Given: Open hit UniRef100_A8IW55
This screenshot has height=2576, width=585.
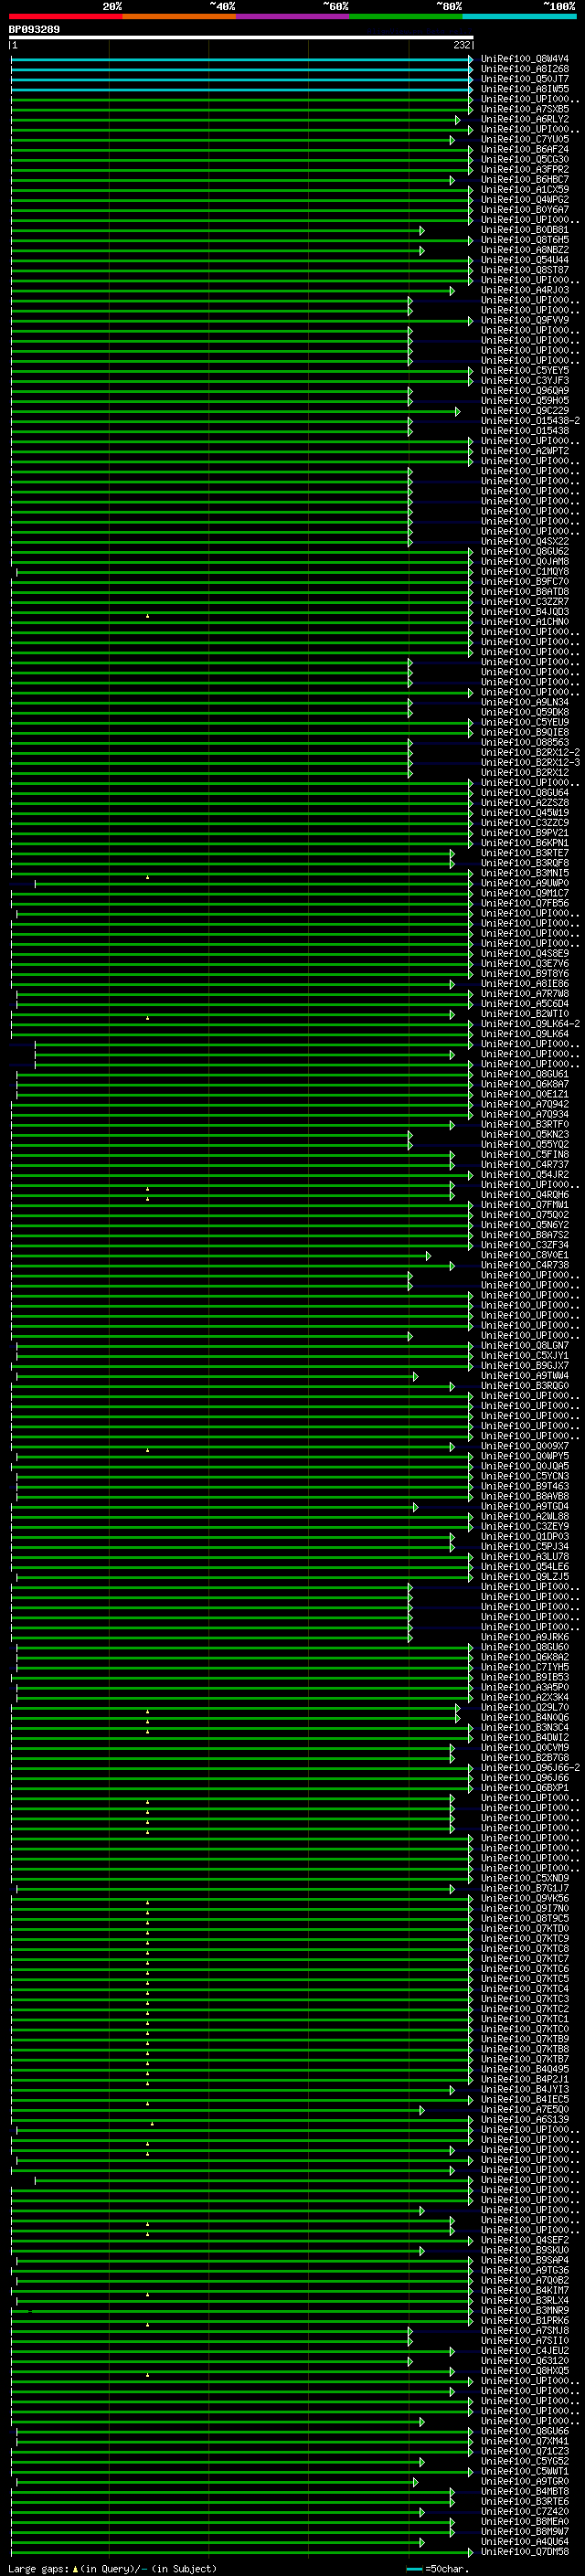Looking at the screenshot, I should [x=525, y=89].
